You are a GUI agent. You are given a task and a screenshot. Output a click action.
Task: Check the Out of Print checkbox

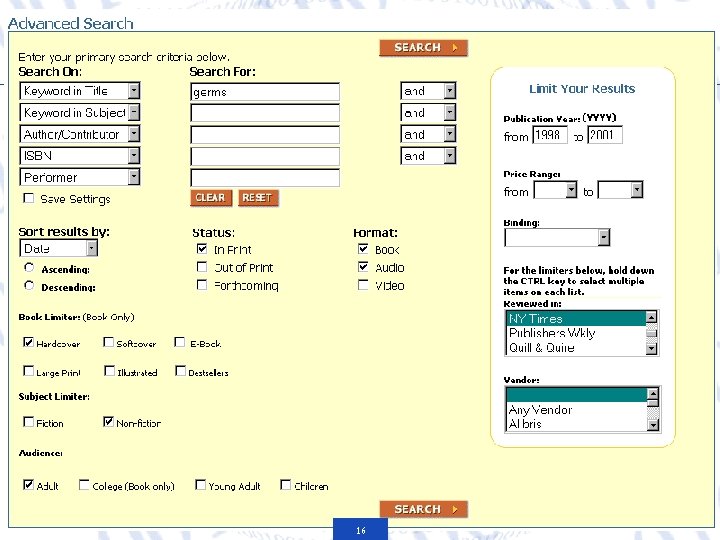(202, 267)
